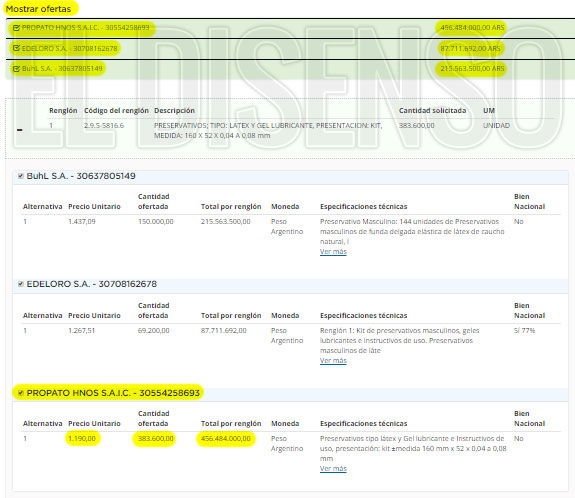Click PROPATO unit price 1.190,00

click(82, 439)
